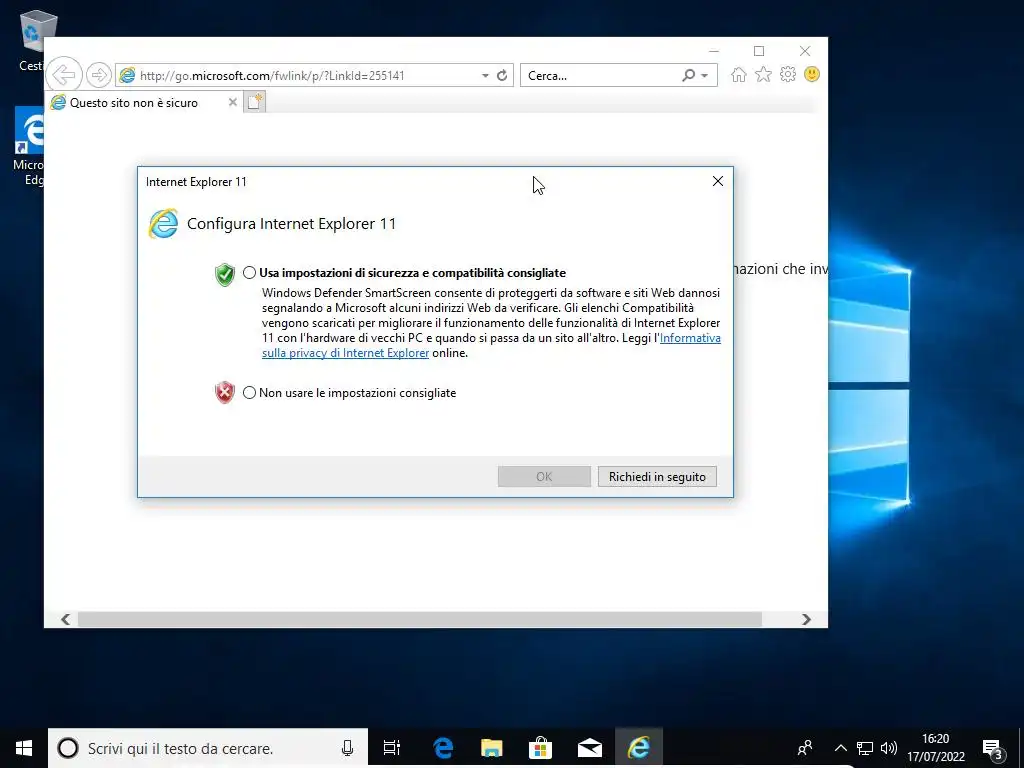1024x768 pixels.
Task: Open the People icon in the system tray
Action: click(x=805, y=748)
